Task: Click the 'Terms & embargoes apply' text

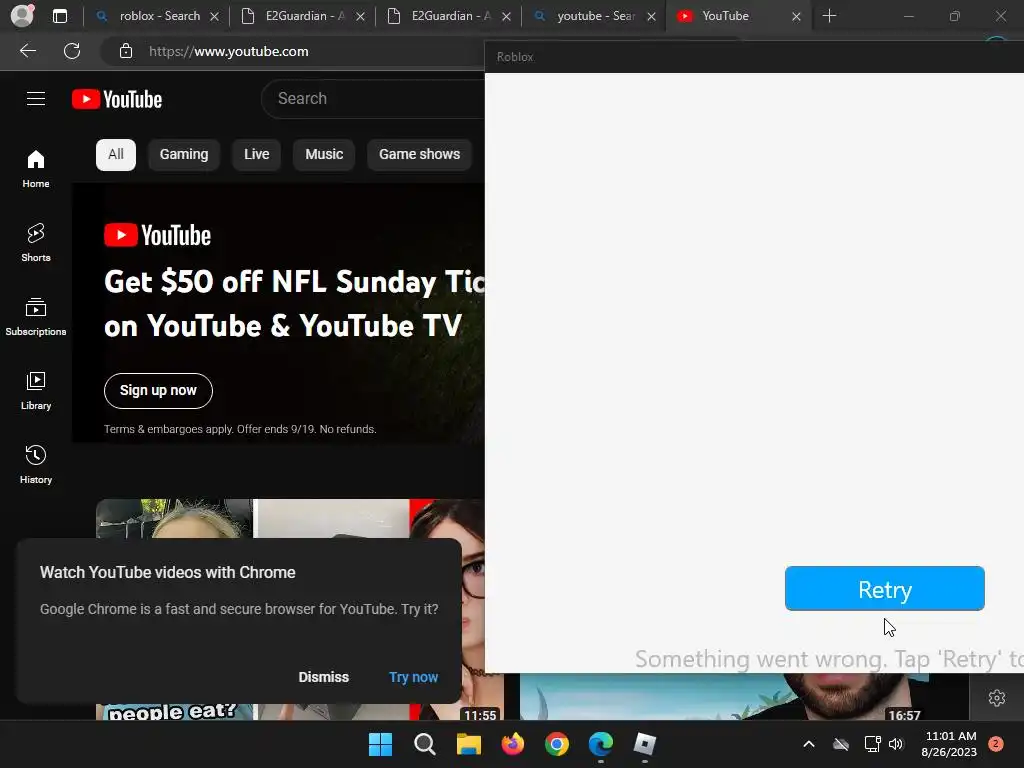Action: coord(240,429)
